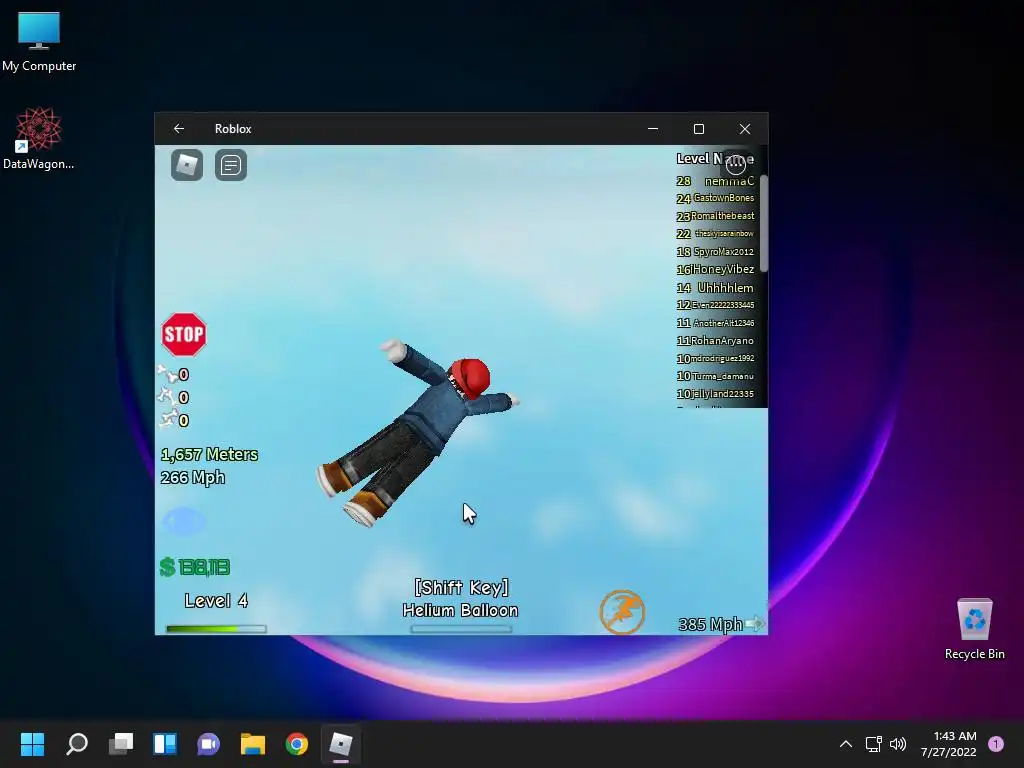Open the volume speaker tray icon
The width and height of the screenshot is (1024, 768).
898,744
